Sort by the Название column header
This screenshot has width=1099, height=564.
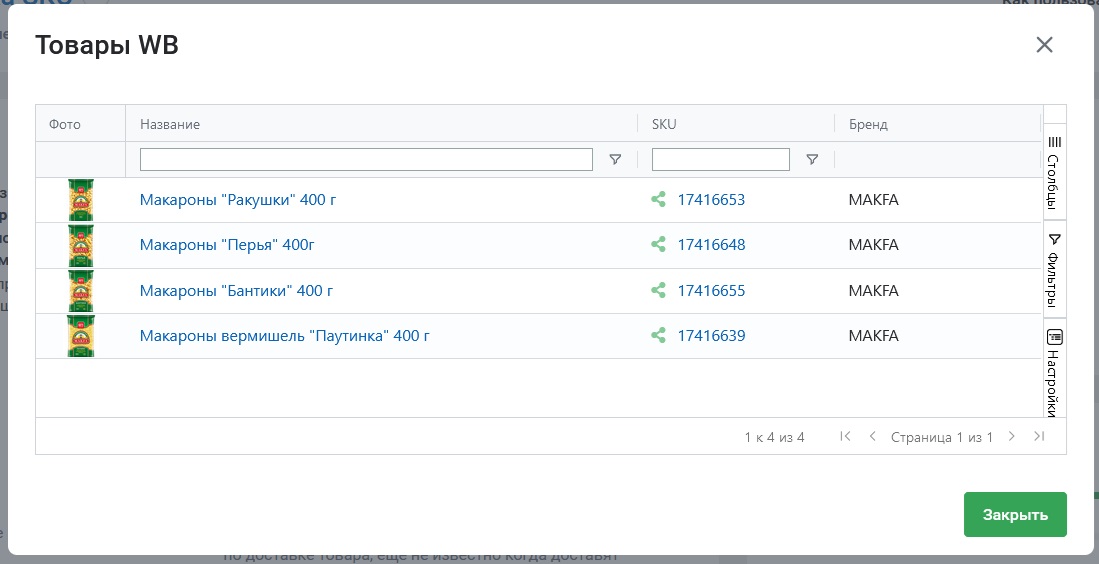point(170,124)
